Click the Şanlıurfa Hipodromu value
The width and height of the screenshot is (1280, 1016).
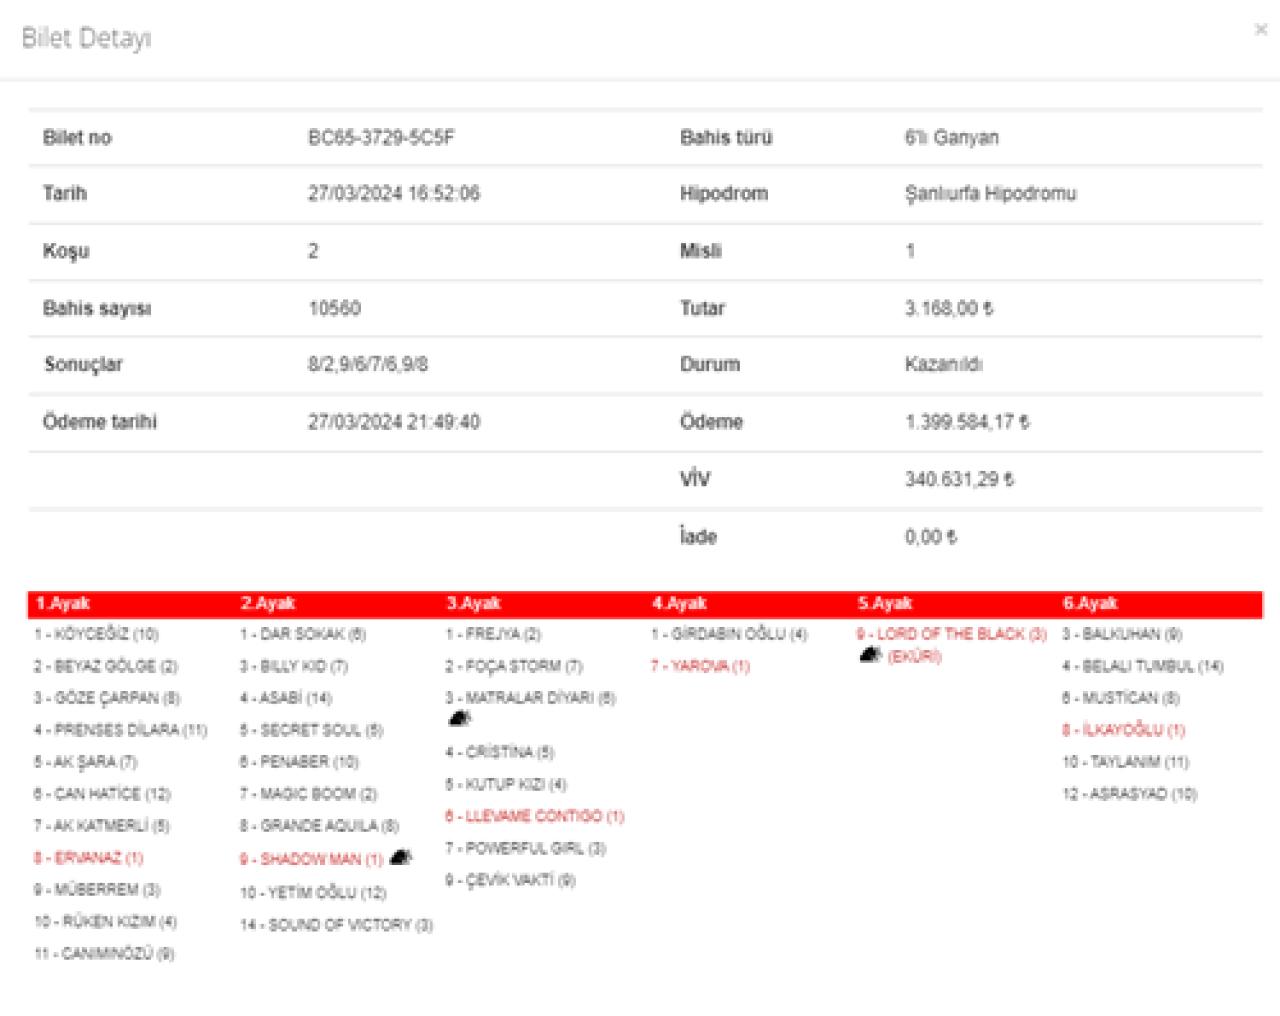click(990, 194)
